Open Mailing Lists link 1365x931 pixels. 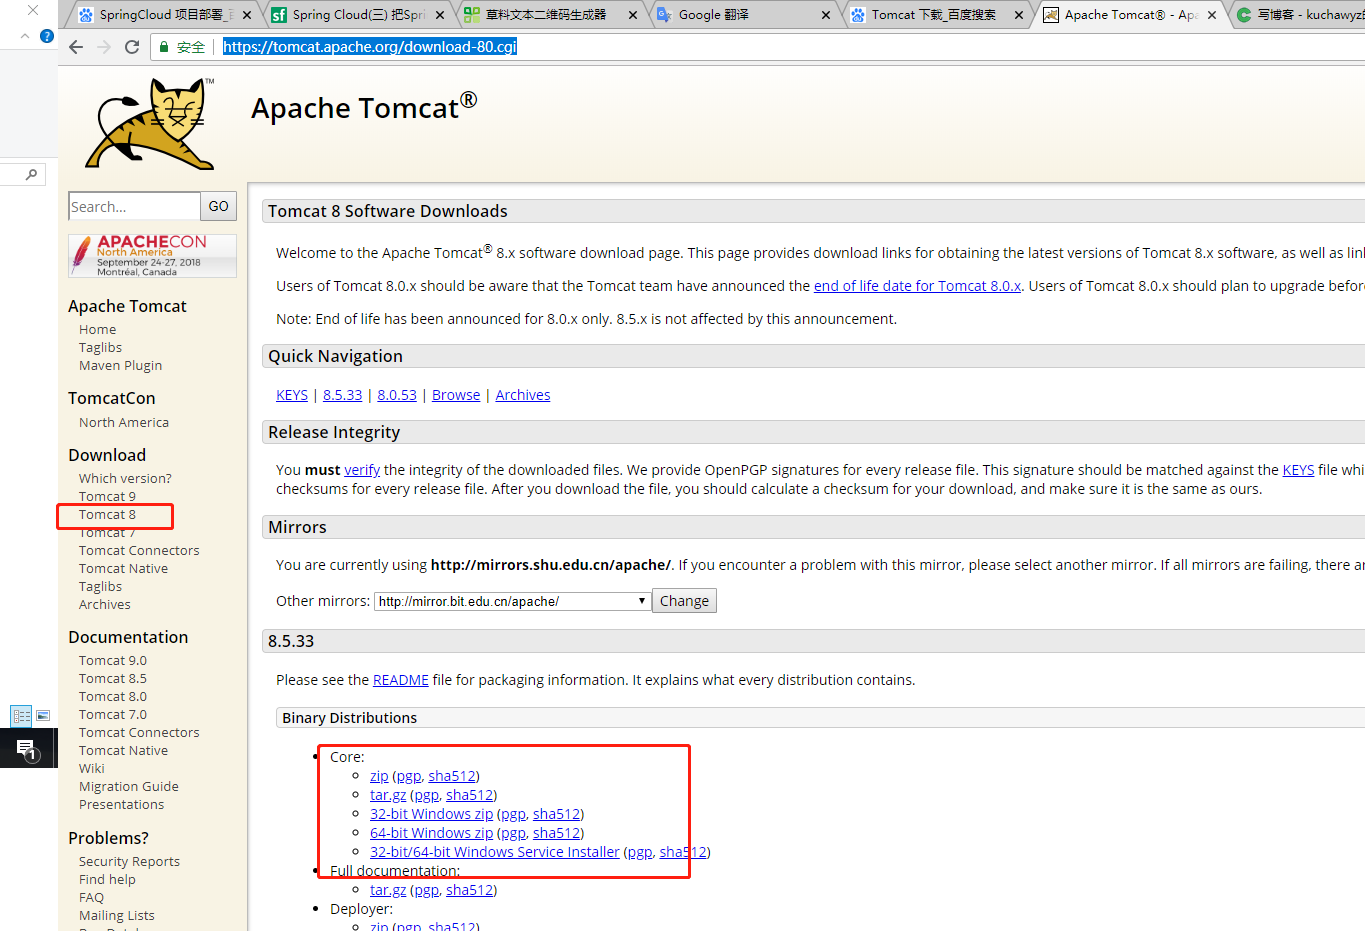coord(116,916)
